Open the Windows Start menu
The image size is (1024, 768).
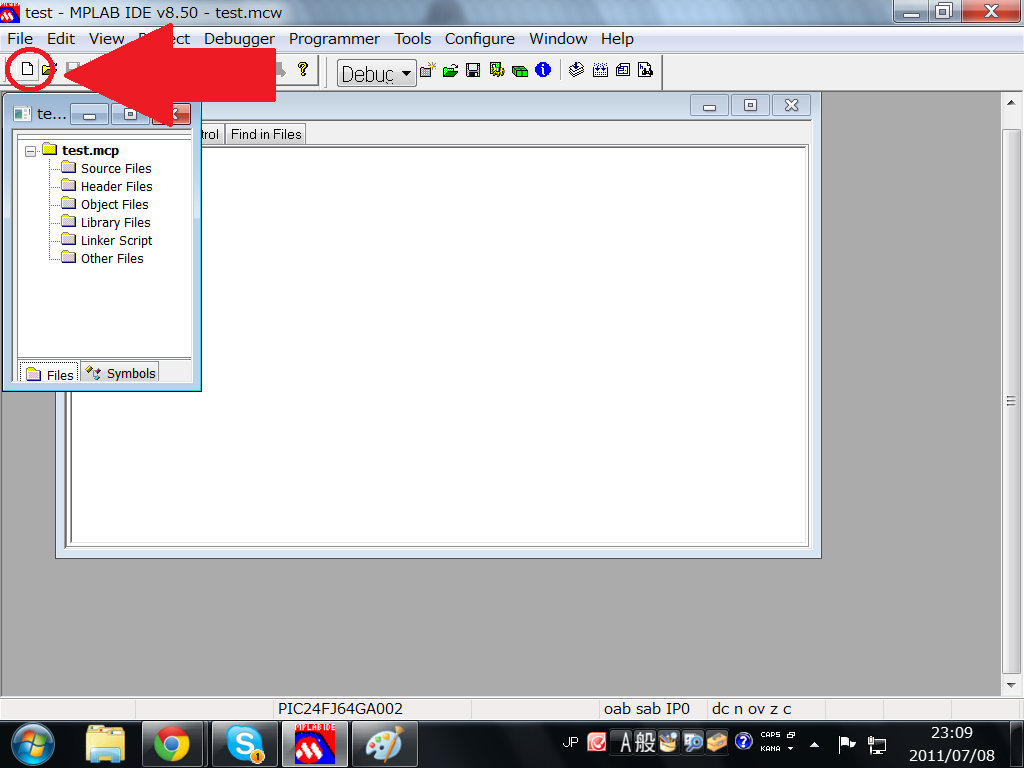click(33, 744)
